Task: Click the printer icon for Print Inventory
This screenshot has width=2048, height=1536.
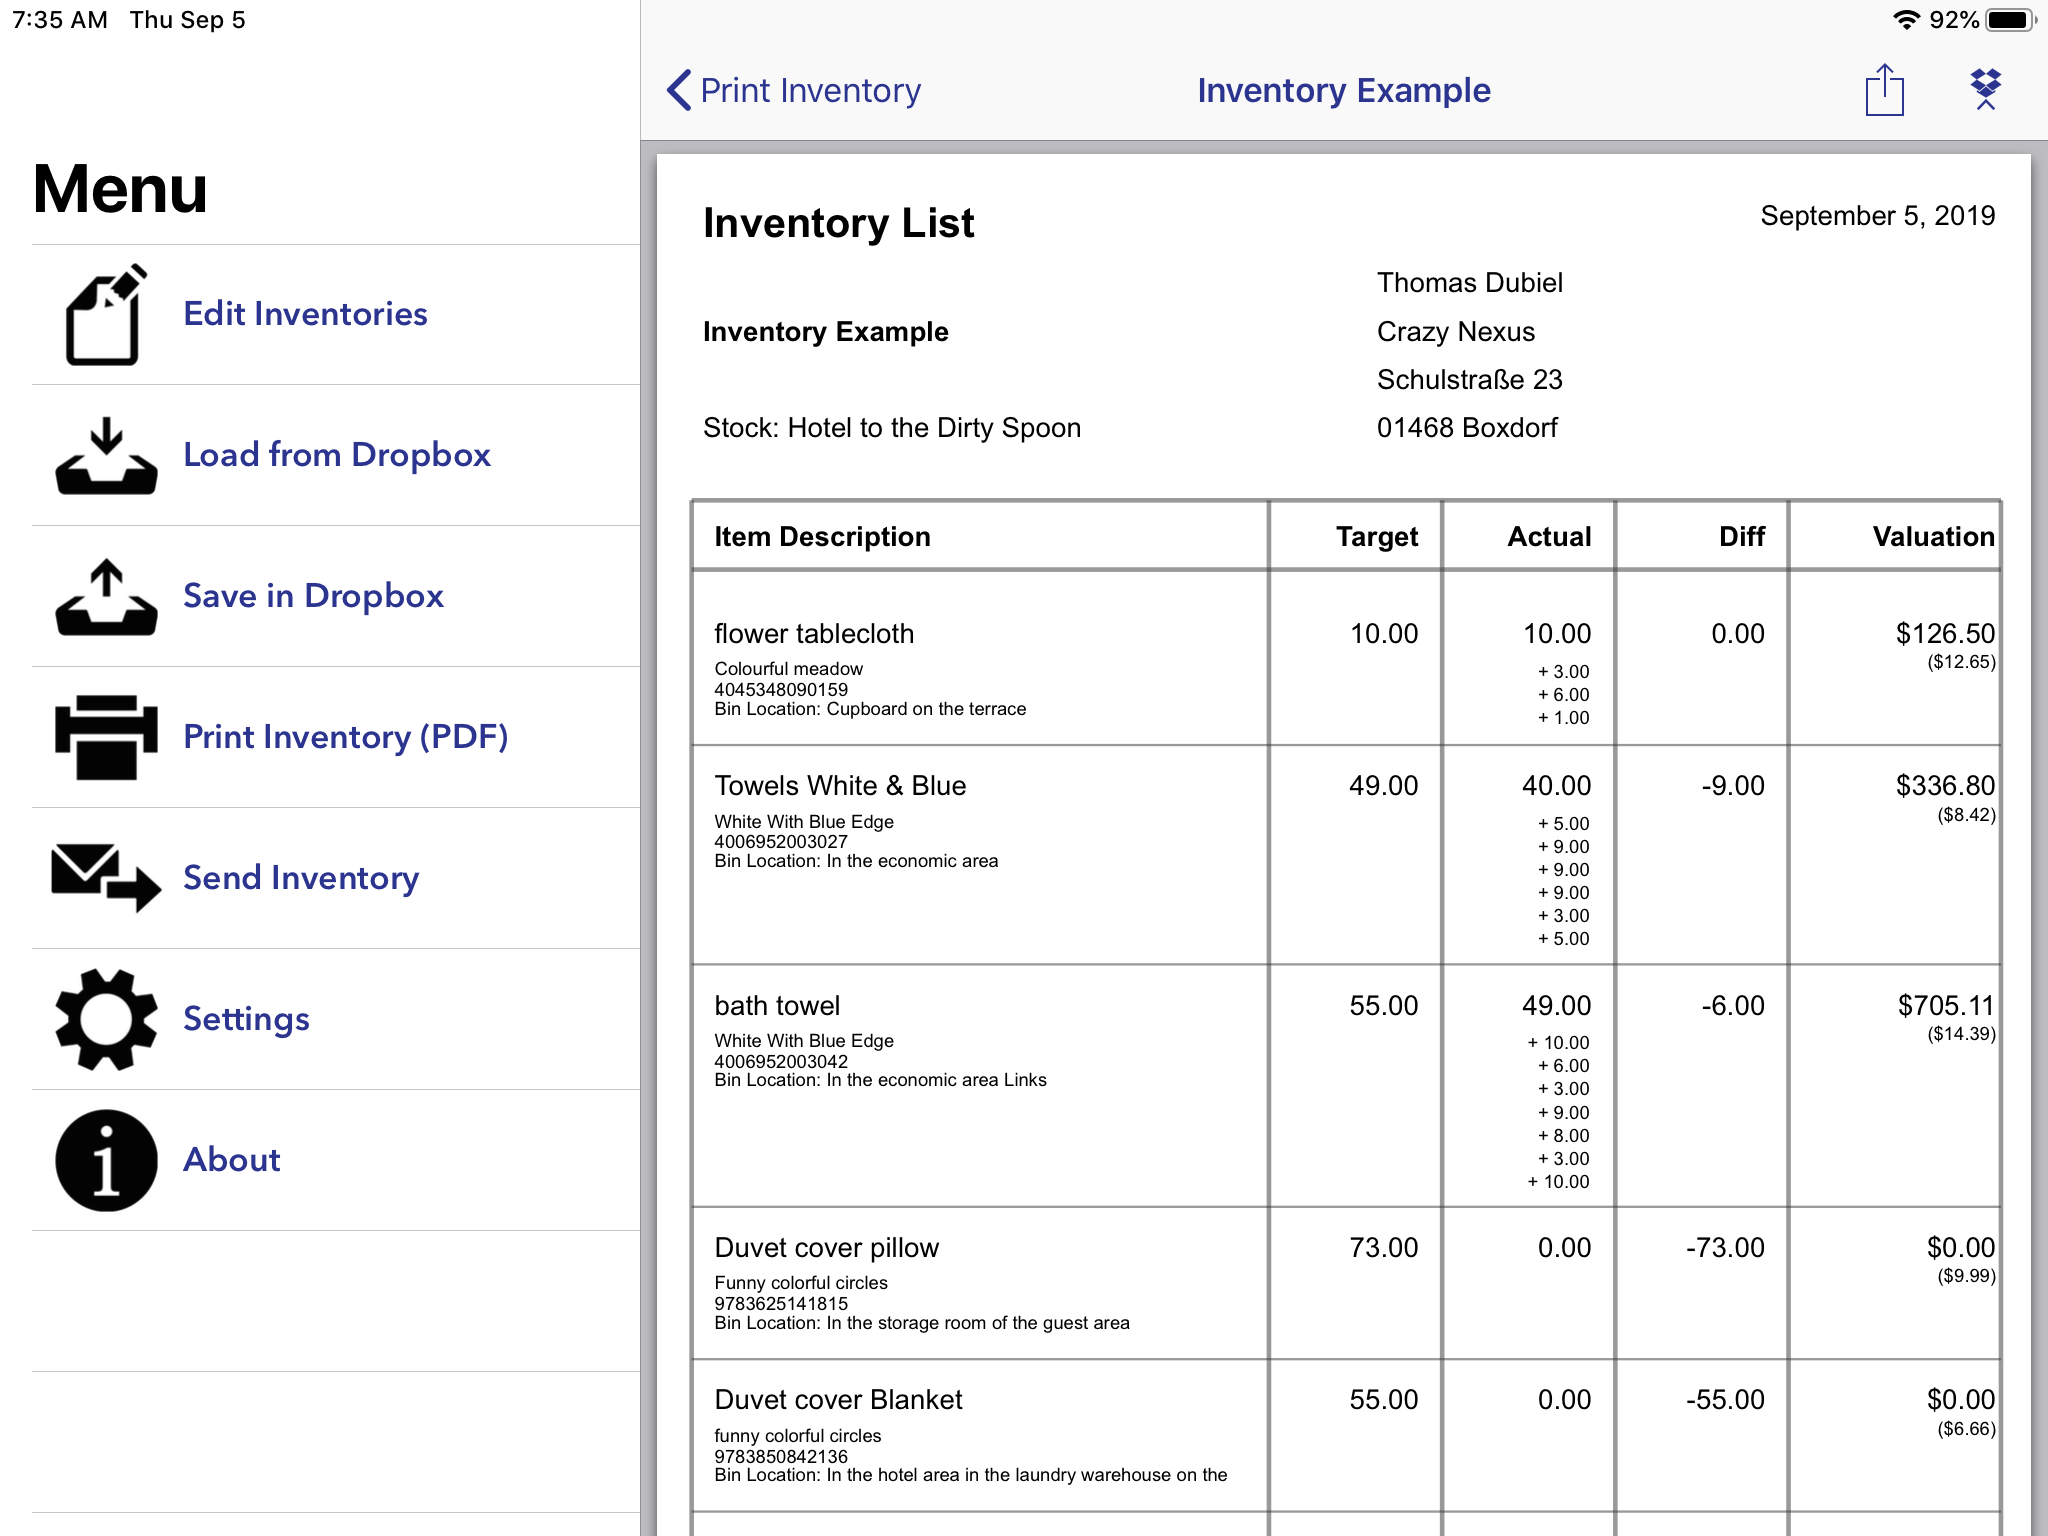Action: [x=105, y=738]
